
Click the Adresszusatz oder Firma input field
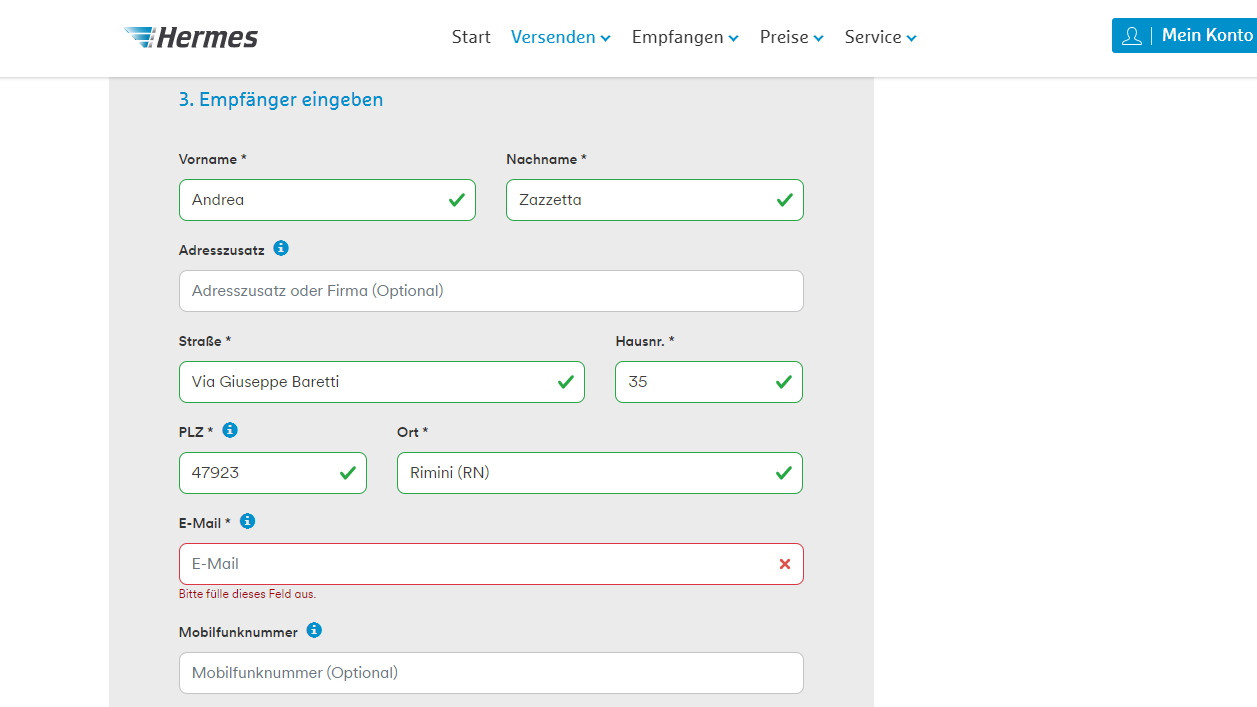pos(491,291)
